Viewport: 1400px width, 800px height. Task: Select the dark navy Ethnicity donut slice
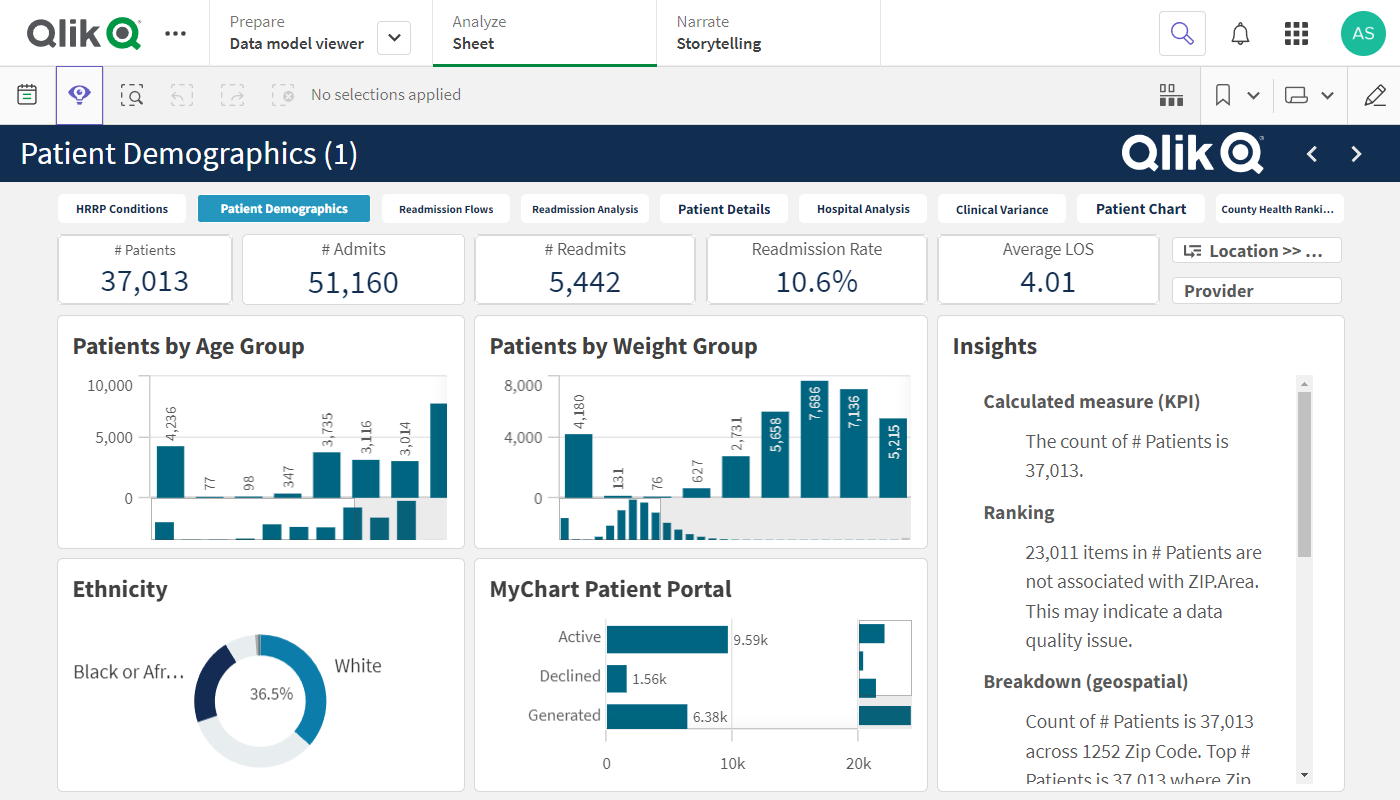pos(211,685)
